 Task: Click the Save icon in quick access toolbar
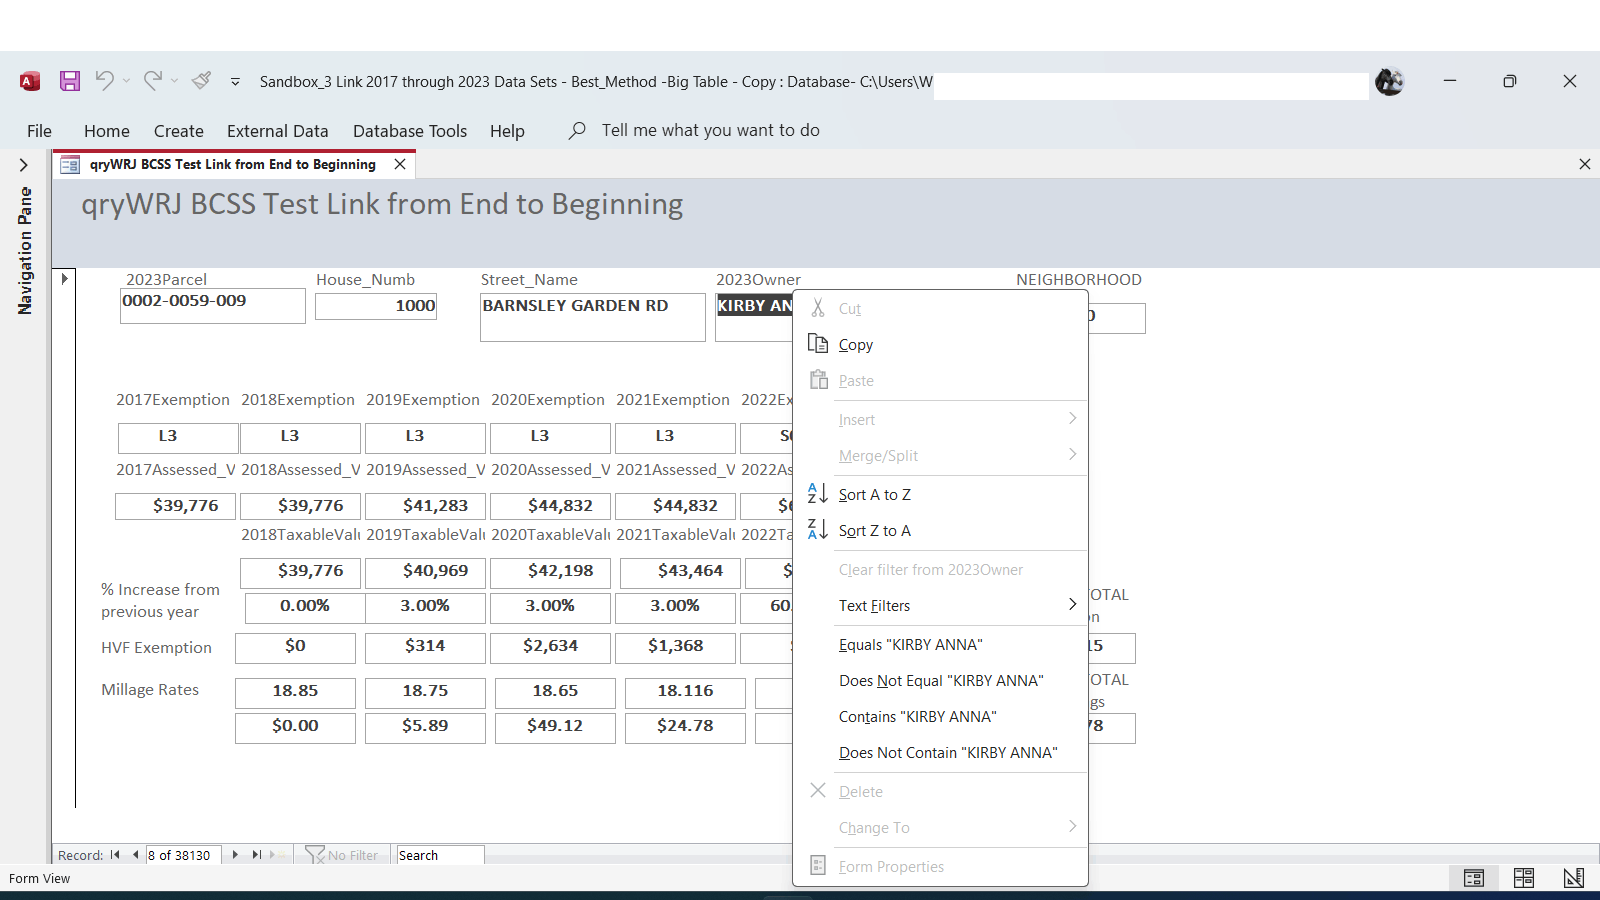coord(69,81)
